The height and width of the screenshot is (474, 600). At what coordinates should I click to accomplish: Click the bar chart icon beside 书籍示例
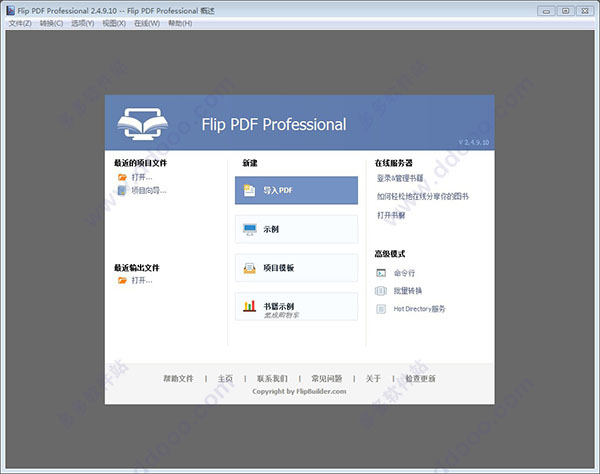[249, 306]
